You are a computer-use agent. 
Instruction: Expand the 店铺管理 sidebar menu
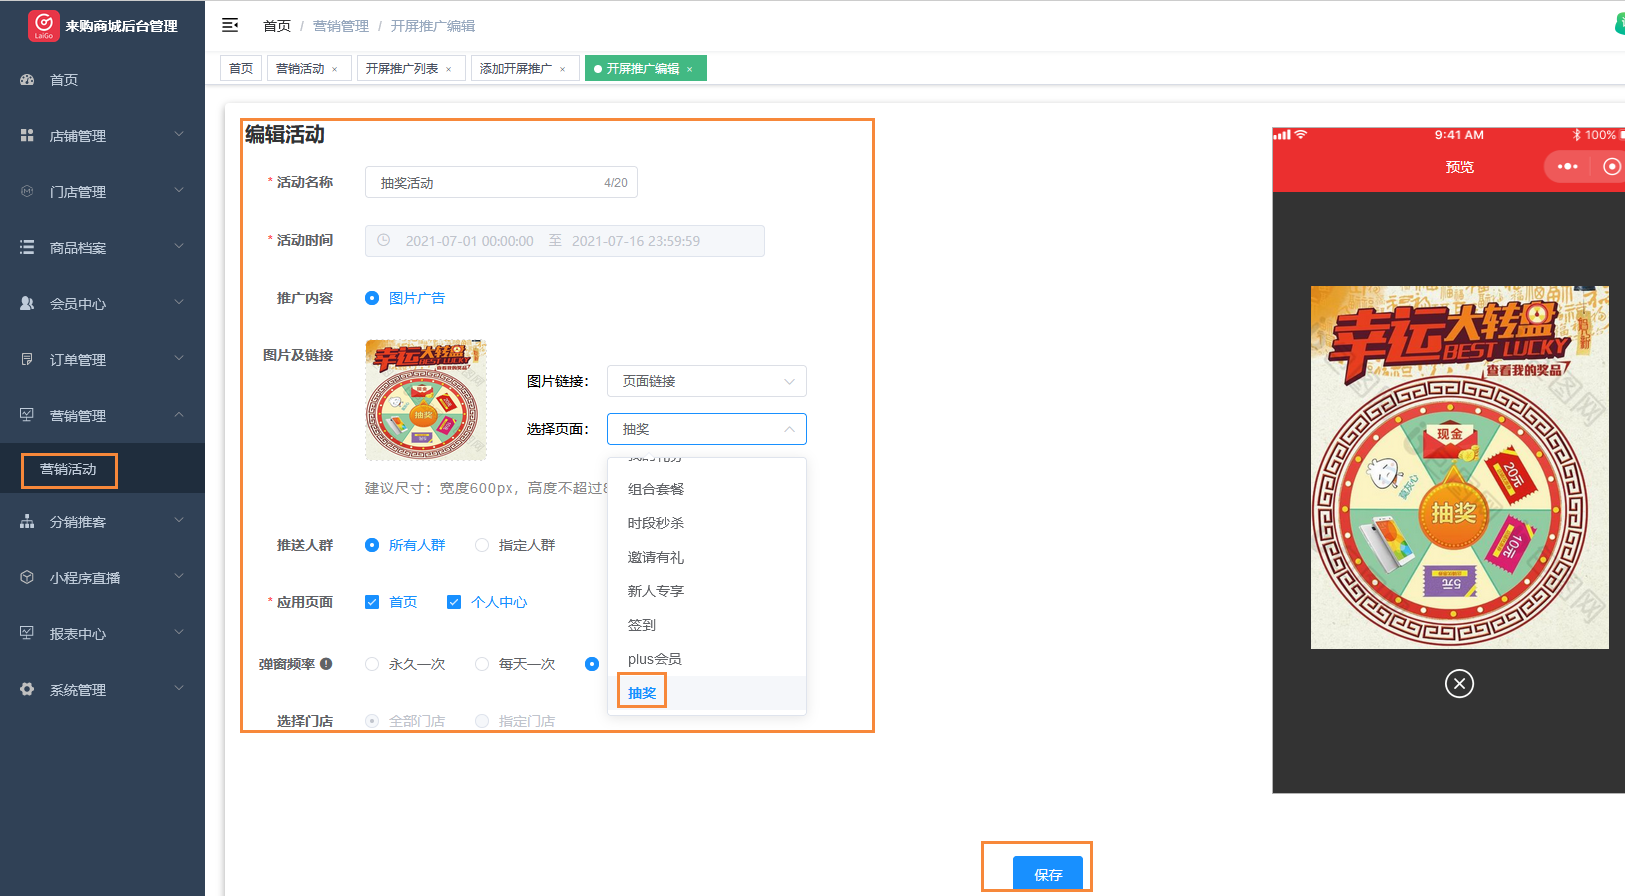tap(102, 136)
